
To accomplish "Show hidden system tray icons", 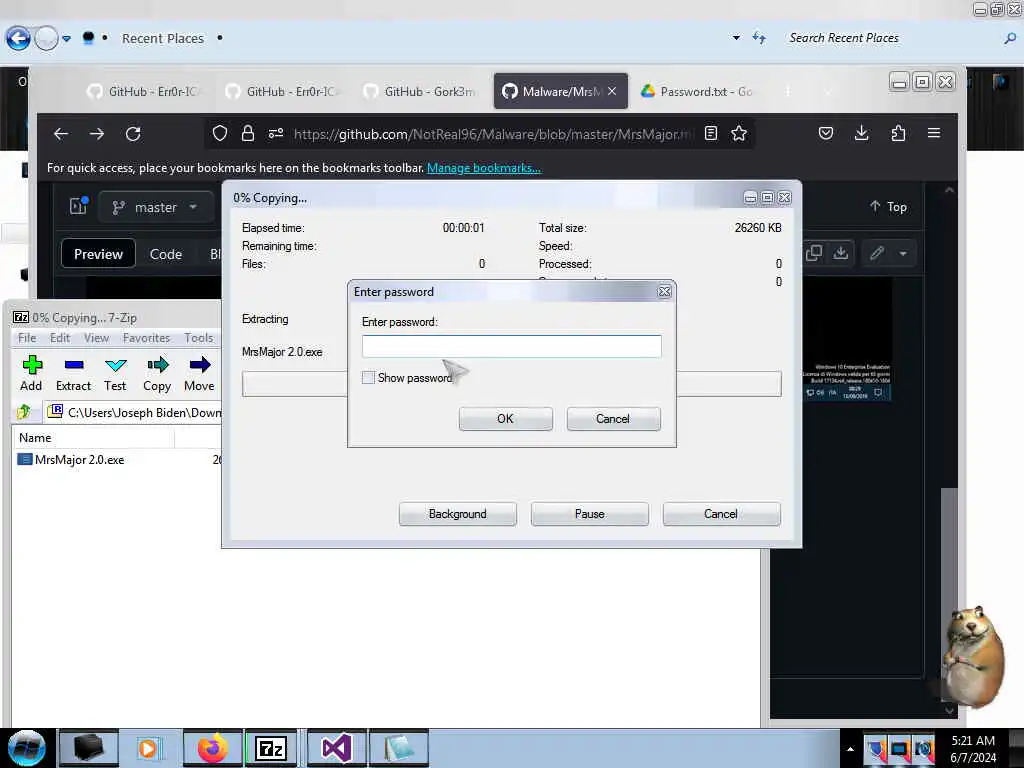I will 850,749.
